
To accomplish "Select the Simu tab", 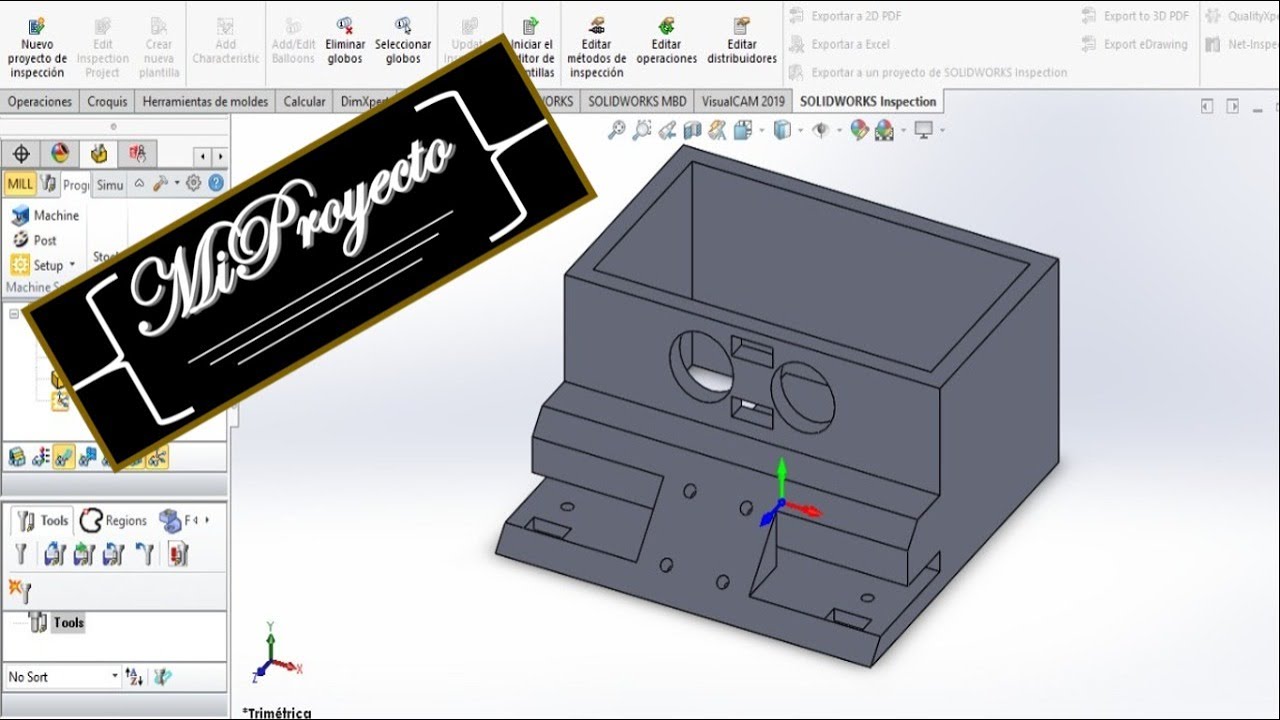I will (110, 184).
